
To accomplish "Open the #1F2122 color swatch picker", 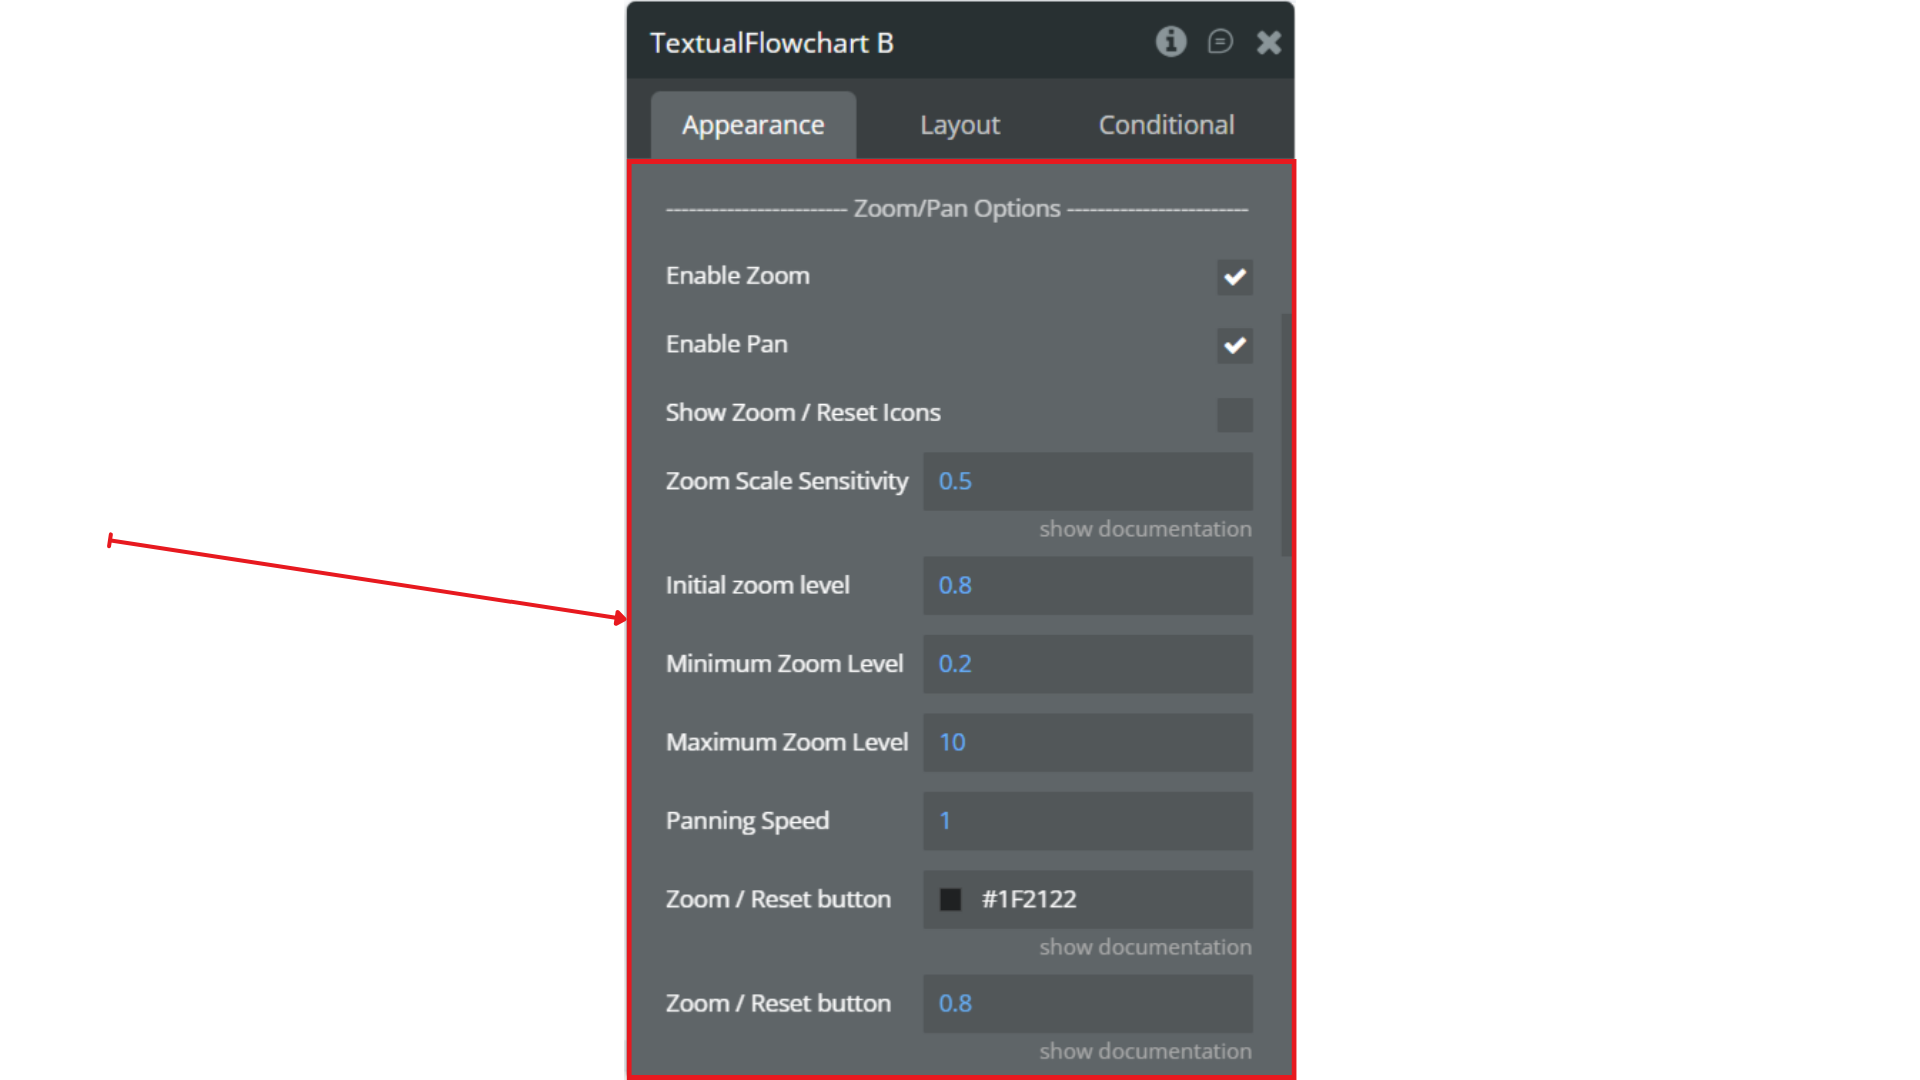I will pyautogui.click(x=950, y=900).
